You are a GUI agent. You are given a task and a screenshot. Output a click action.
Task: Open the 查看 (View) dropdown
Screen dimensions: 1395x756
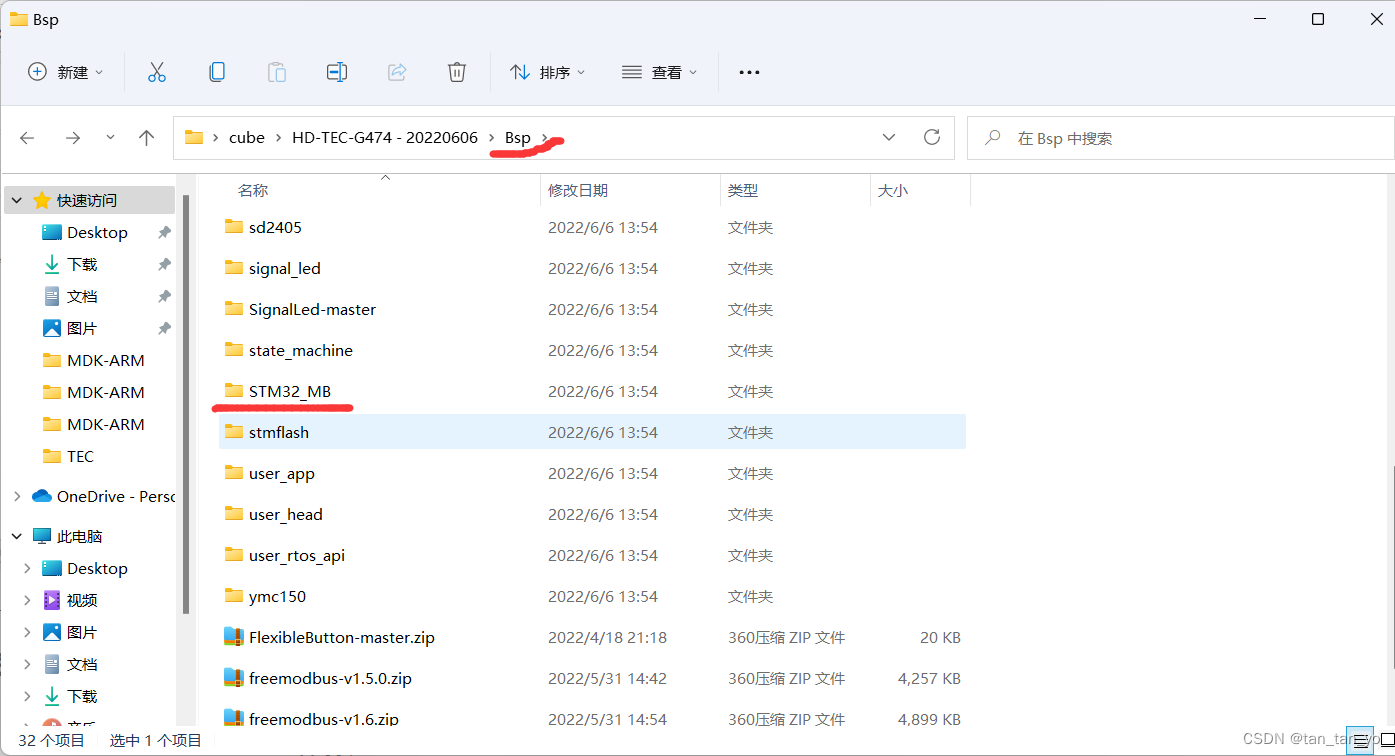(659, 72)
